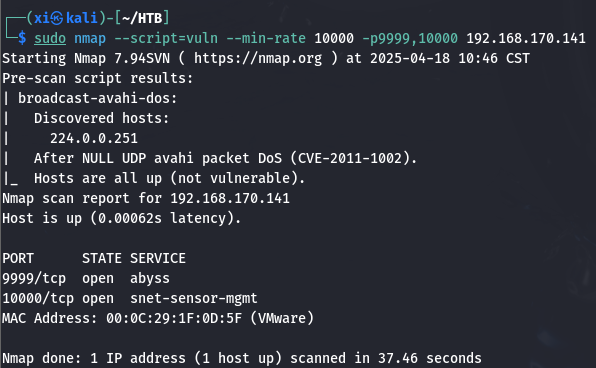596x368 pixels.
Task: Click the https://nmap.org link
Action: click(x=258, y=59)
